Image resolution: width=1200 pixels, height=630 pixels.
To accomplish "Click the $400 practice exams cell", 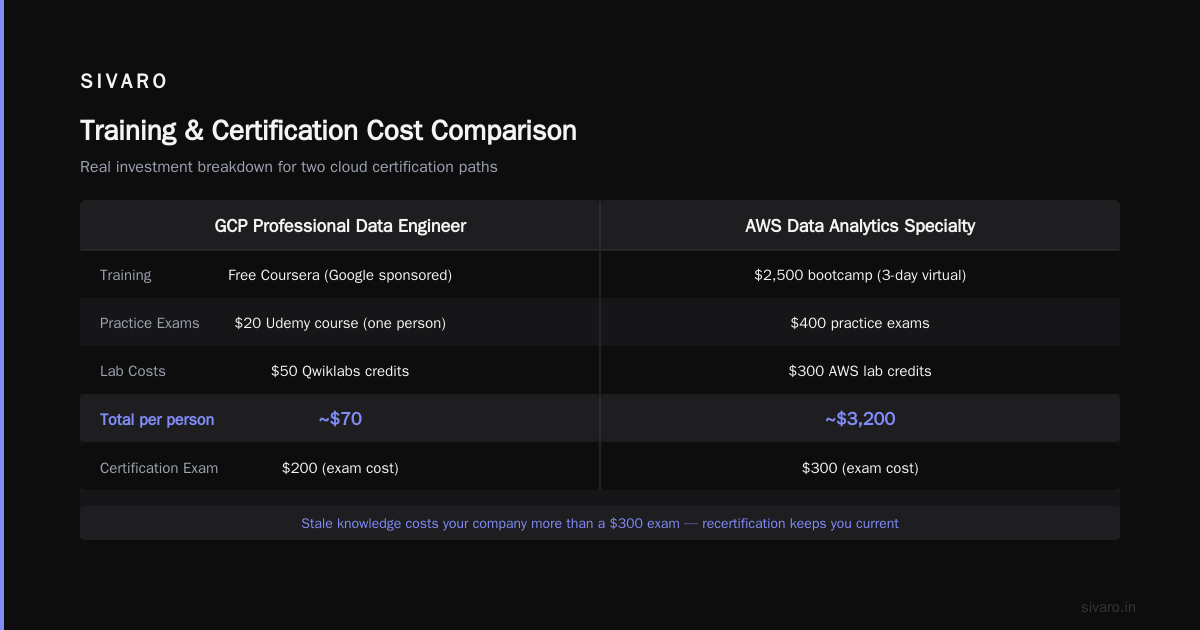I will 860,323.
